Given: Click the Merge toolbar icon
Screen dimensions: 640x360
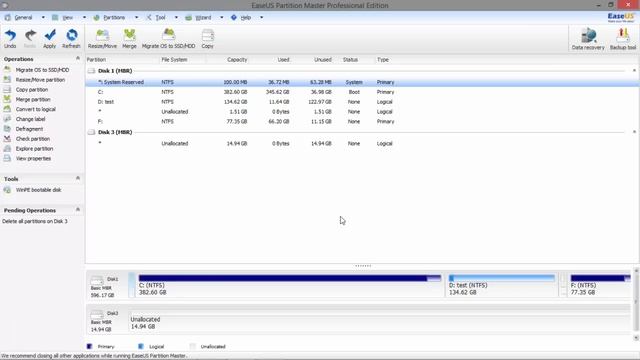Looking at the screenshot, I should (x=129, y=36).
